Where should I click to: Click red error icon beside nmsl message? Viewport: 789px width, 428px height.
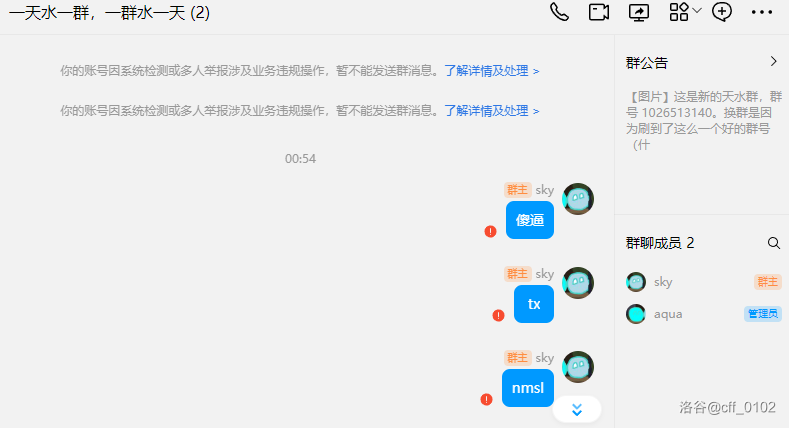[x=486, y=399]
